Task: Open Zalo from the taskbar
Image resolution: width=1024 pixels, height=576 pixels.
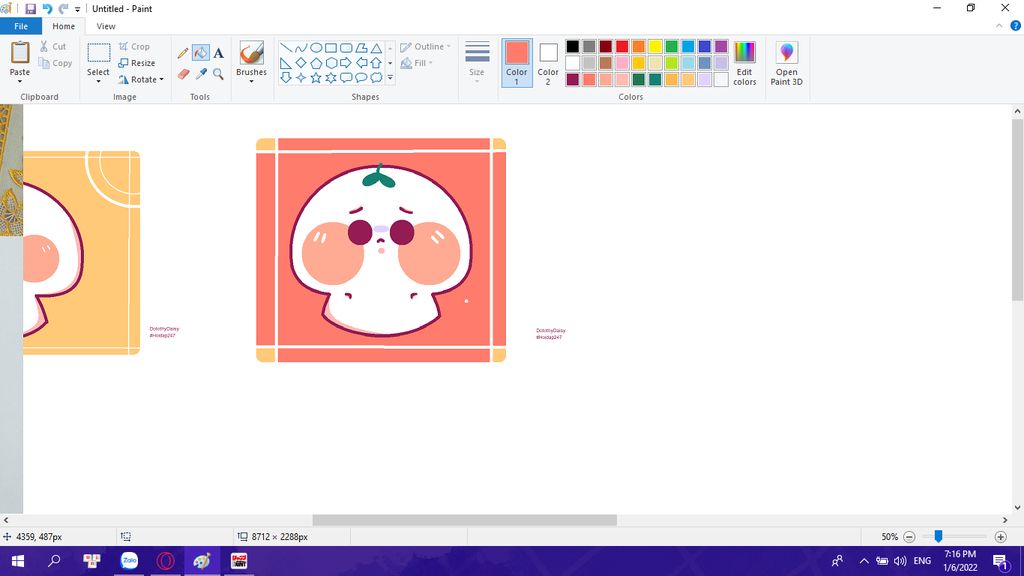Action: tap(129, 561)
